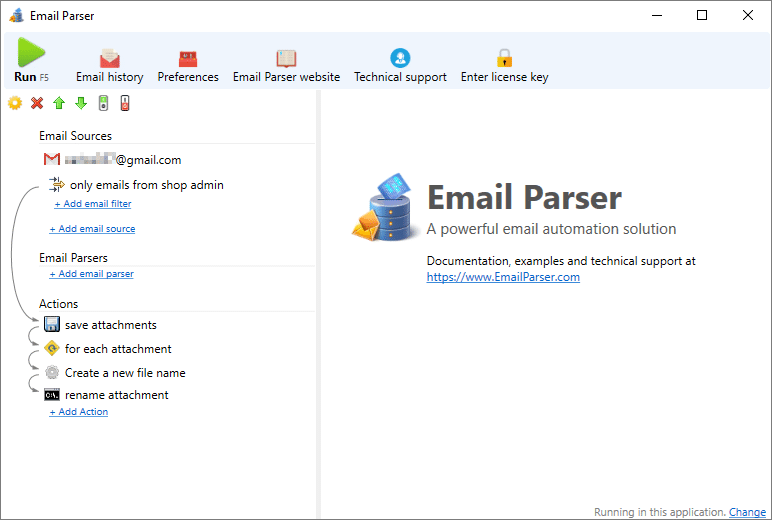Click the green Run play icon
The width and height of the screenshot is (772, 520).
tap(31, 52)
